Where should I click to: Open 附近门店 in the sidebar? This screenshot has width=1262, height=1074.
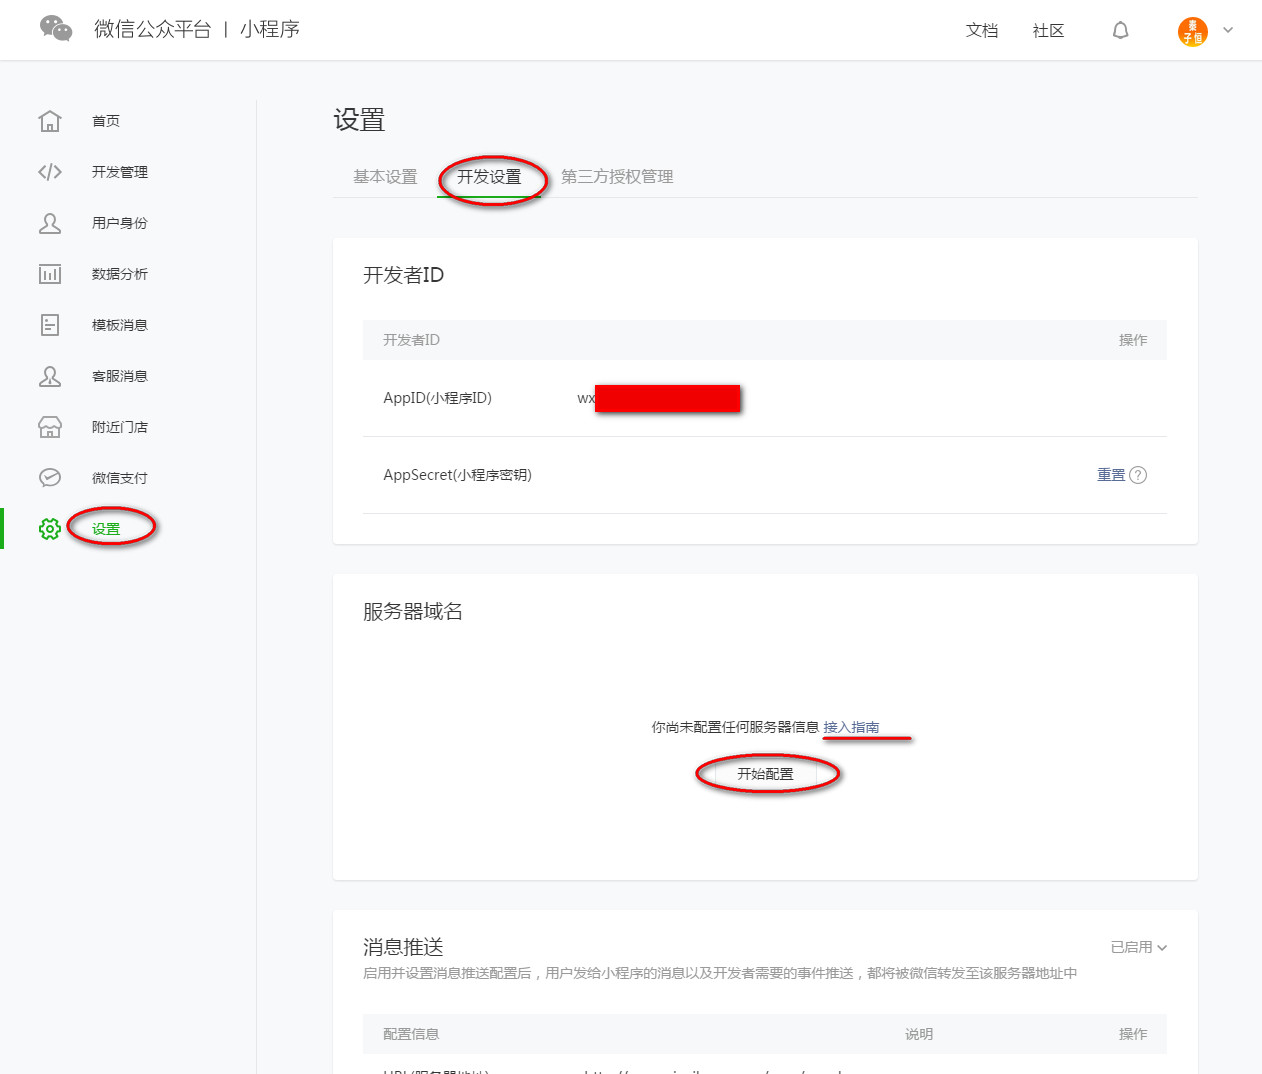pos(120,427)
